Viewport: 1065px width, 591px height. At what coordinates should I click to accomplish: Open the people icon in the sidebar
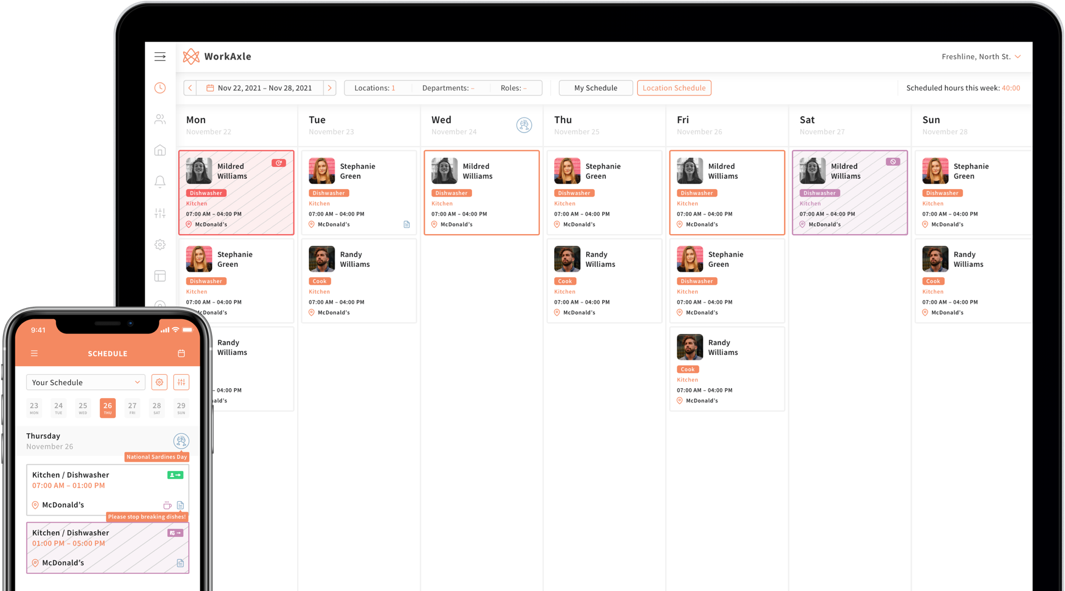point(160,119)
